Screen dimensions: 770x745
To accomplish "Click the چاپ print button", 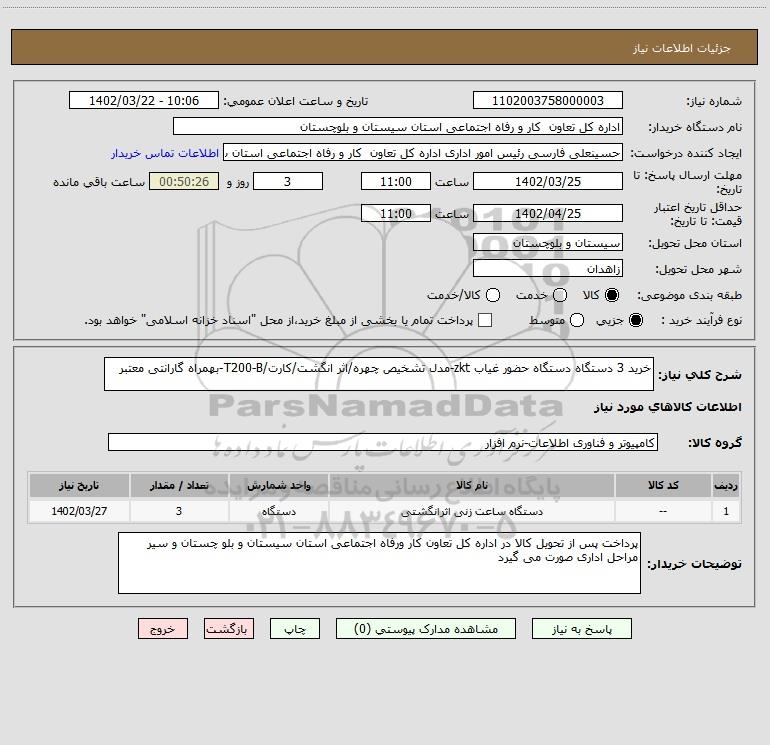I will [x=295, y=629].
